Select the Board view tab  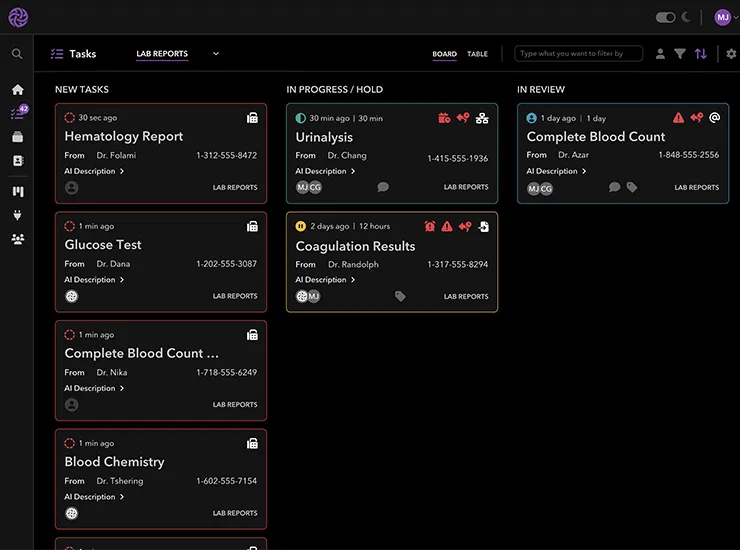click(444, 54)
